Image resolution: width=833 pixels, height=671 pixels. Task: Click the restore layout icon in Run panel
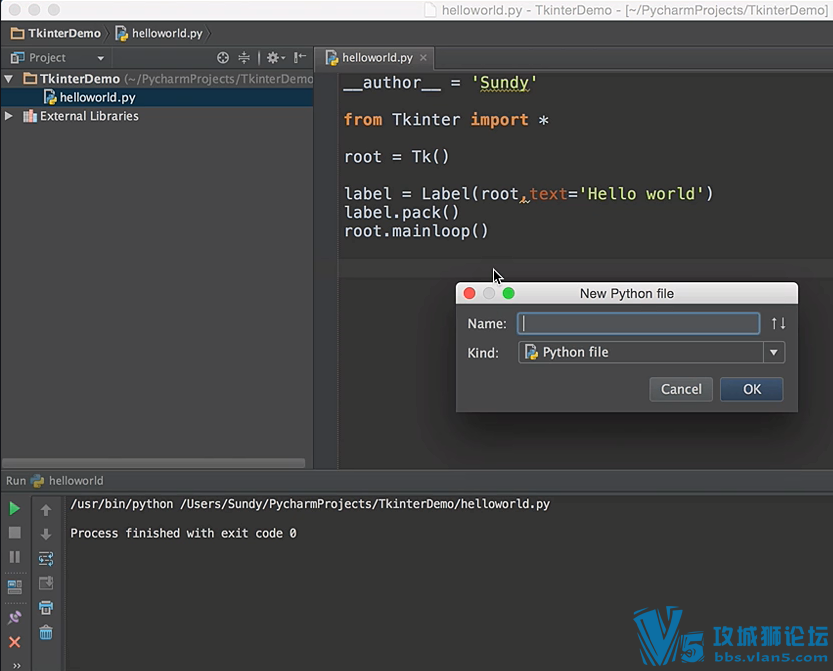(x=14, y=587)
